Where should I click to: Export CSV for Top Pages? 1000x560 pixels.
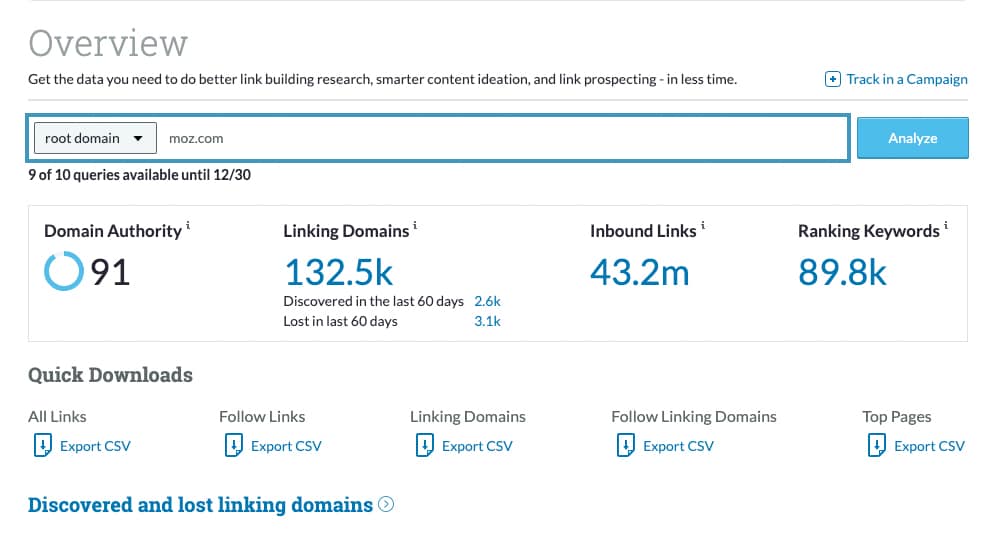pyautogui.click(x=929, y=446)
